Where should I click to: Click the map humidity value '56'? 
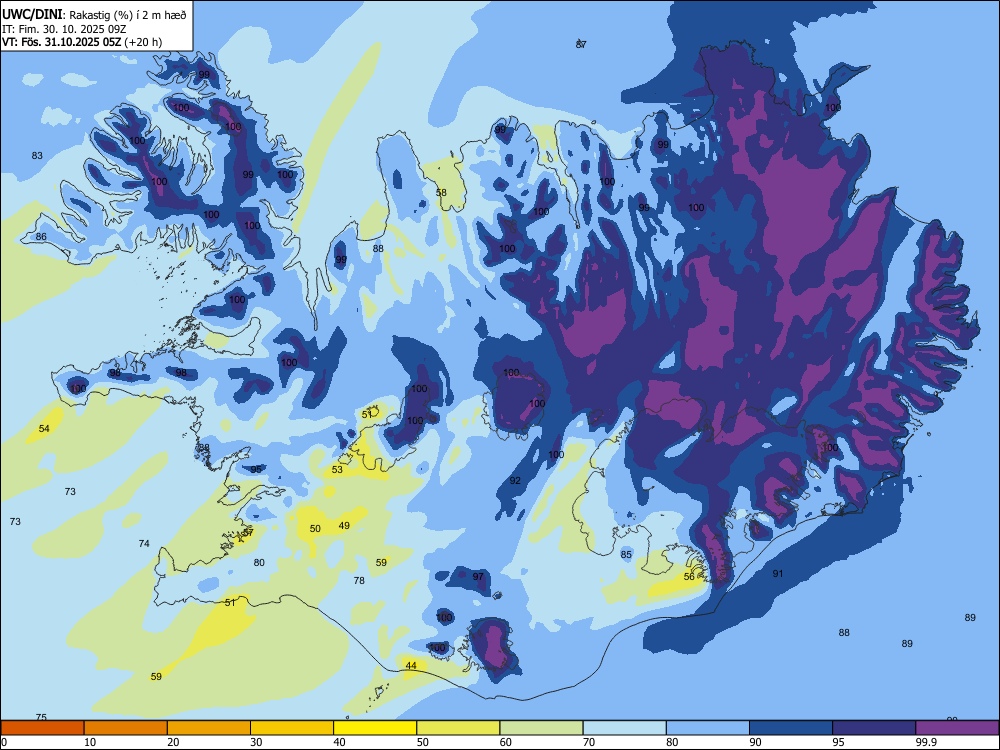click(689, 577)
